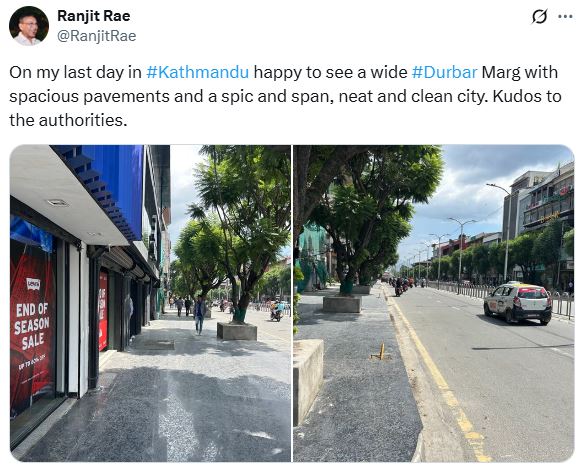Click the motorcyclist in the left photo

coord(277,312)
